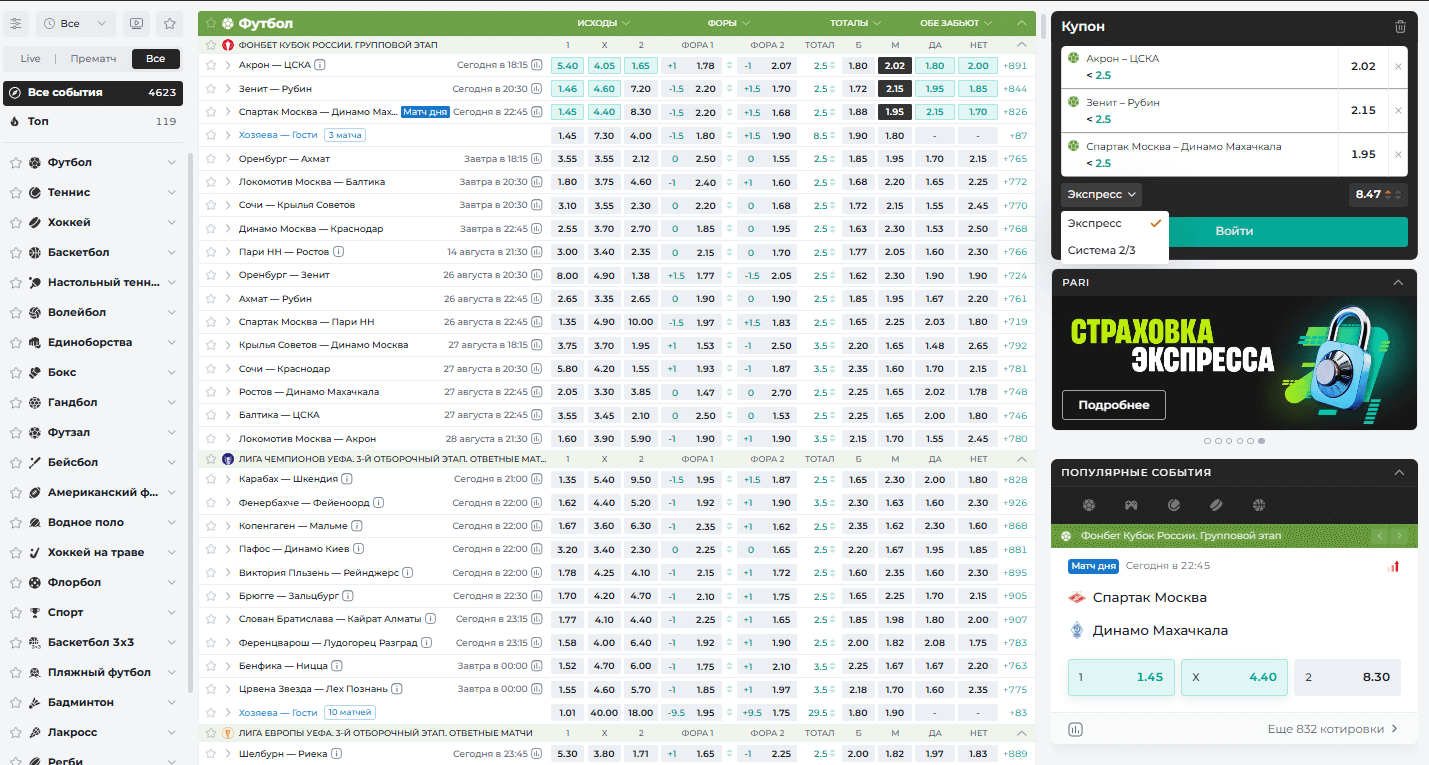Clear the coupon with the trash icon

click(1400, 27)
